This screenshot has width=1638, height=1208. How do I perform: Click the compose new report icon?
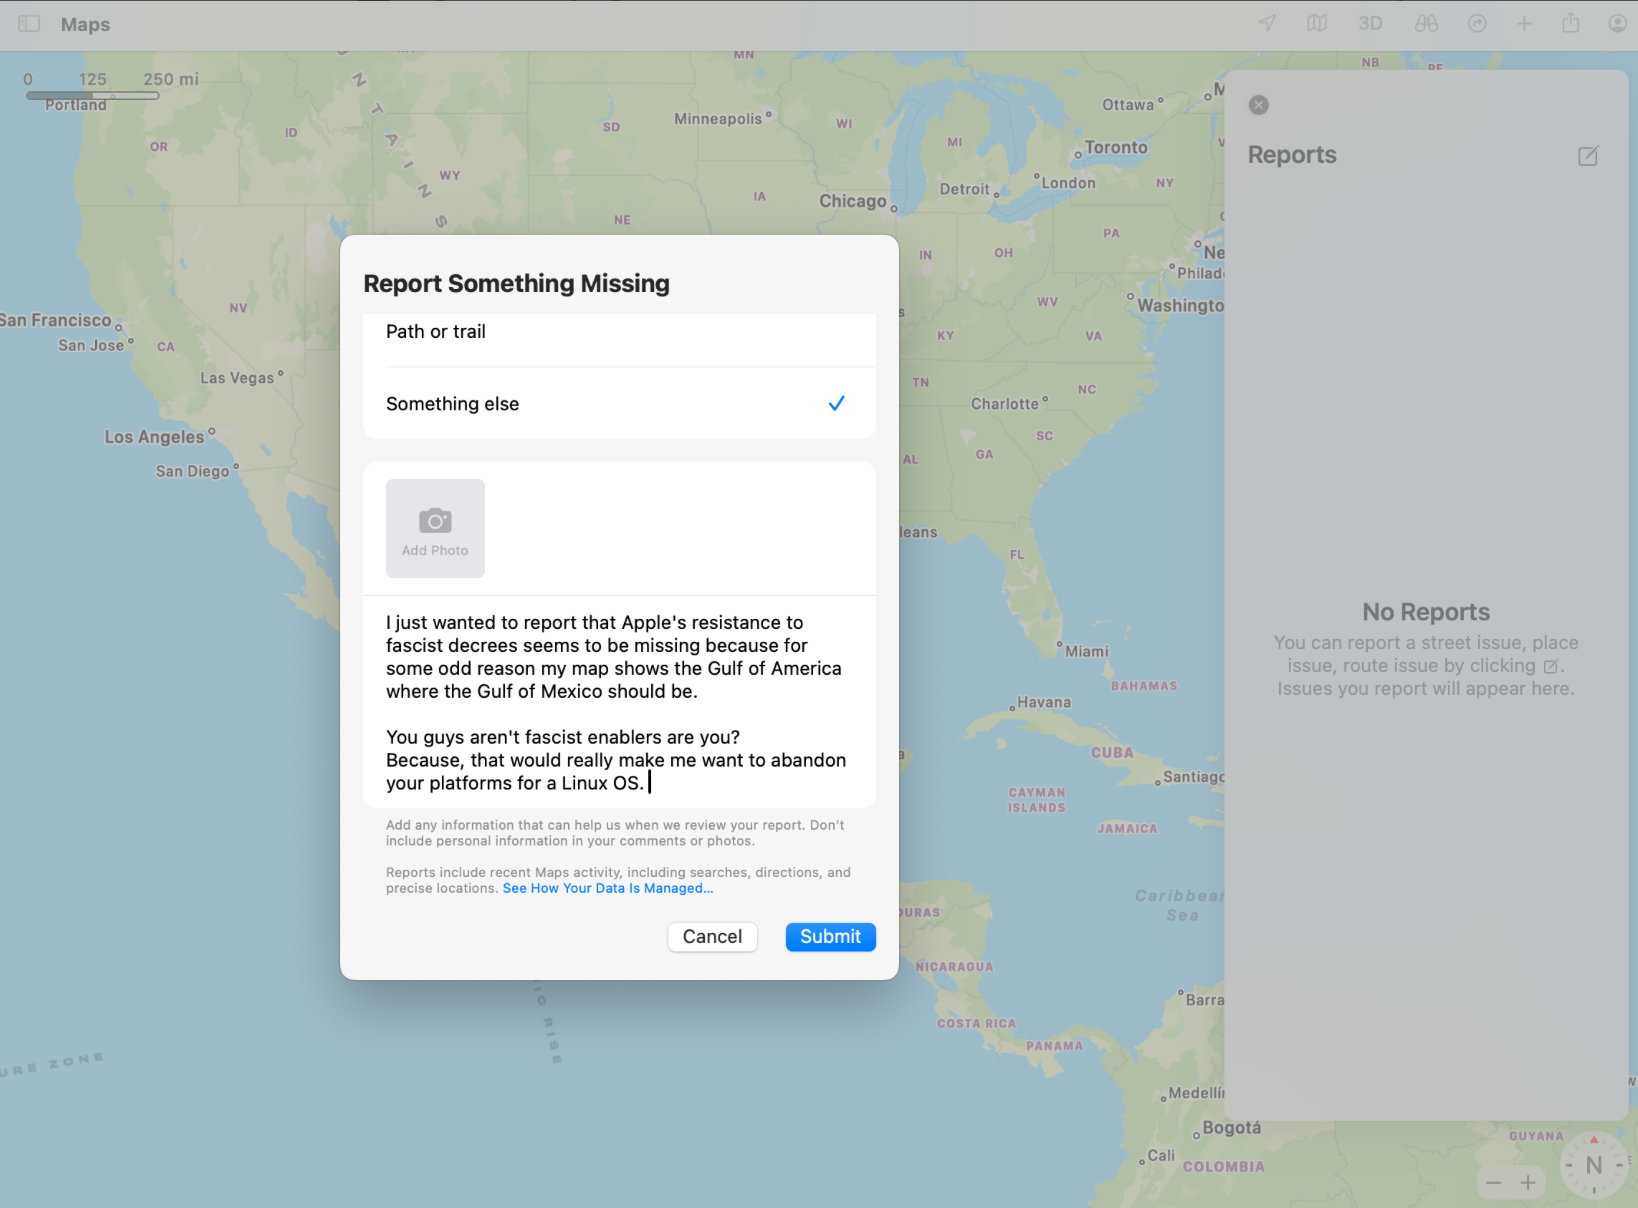click(x=1588, y=156)
